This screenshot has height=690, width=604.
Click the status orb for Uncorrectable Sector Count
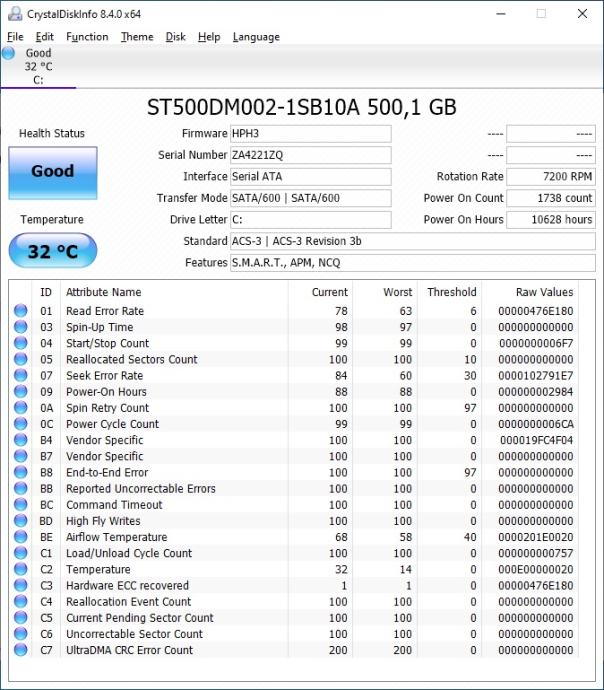pos(20,633)
